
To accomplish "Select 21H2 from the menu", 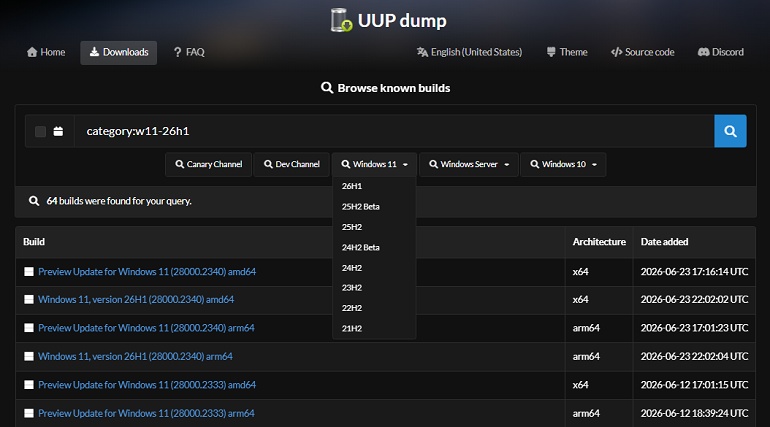I will pyautogui.click(x=374, y=328).
